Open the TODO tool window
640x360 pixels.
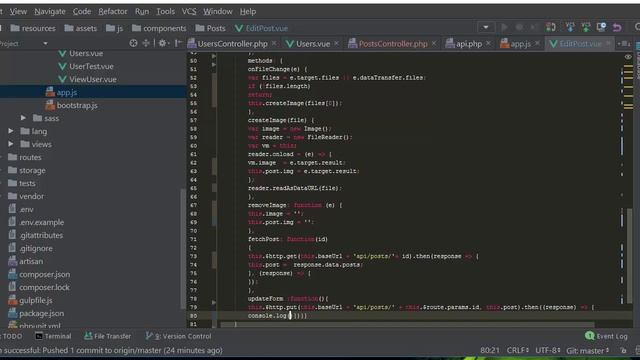click(11, 336)
